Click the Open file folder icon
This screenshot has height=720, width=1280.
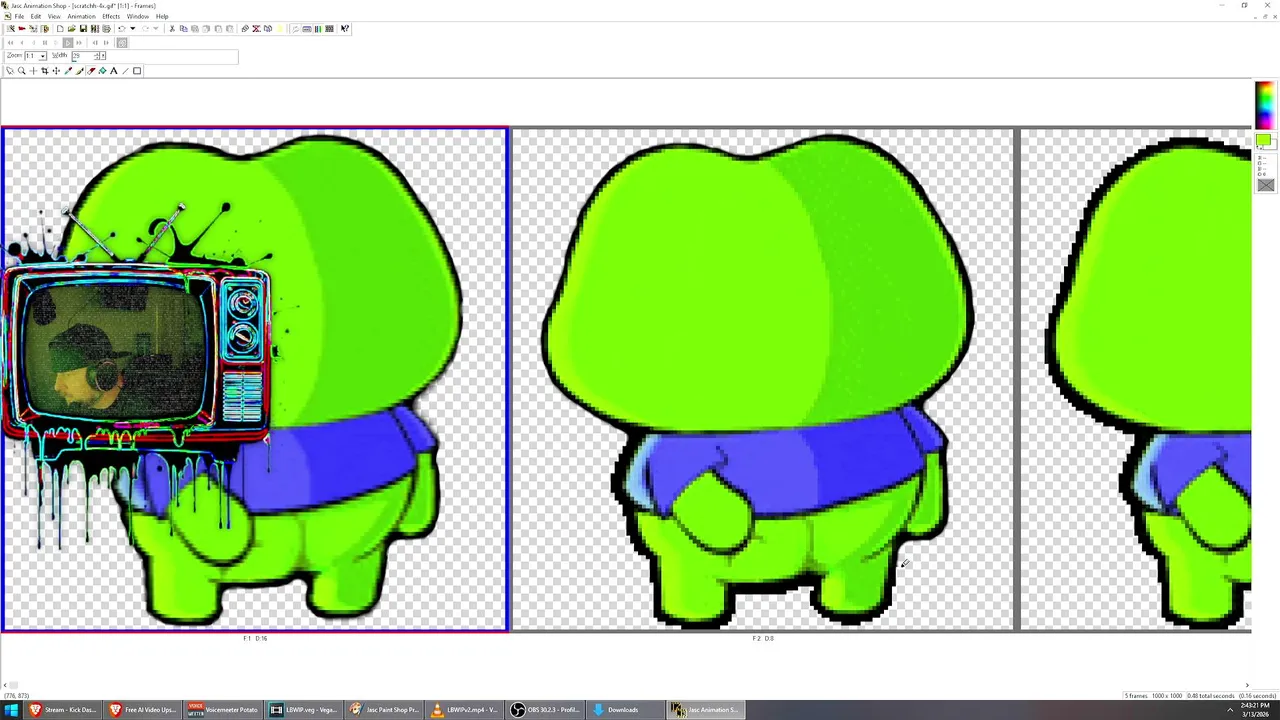tap(72, 29)
